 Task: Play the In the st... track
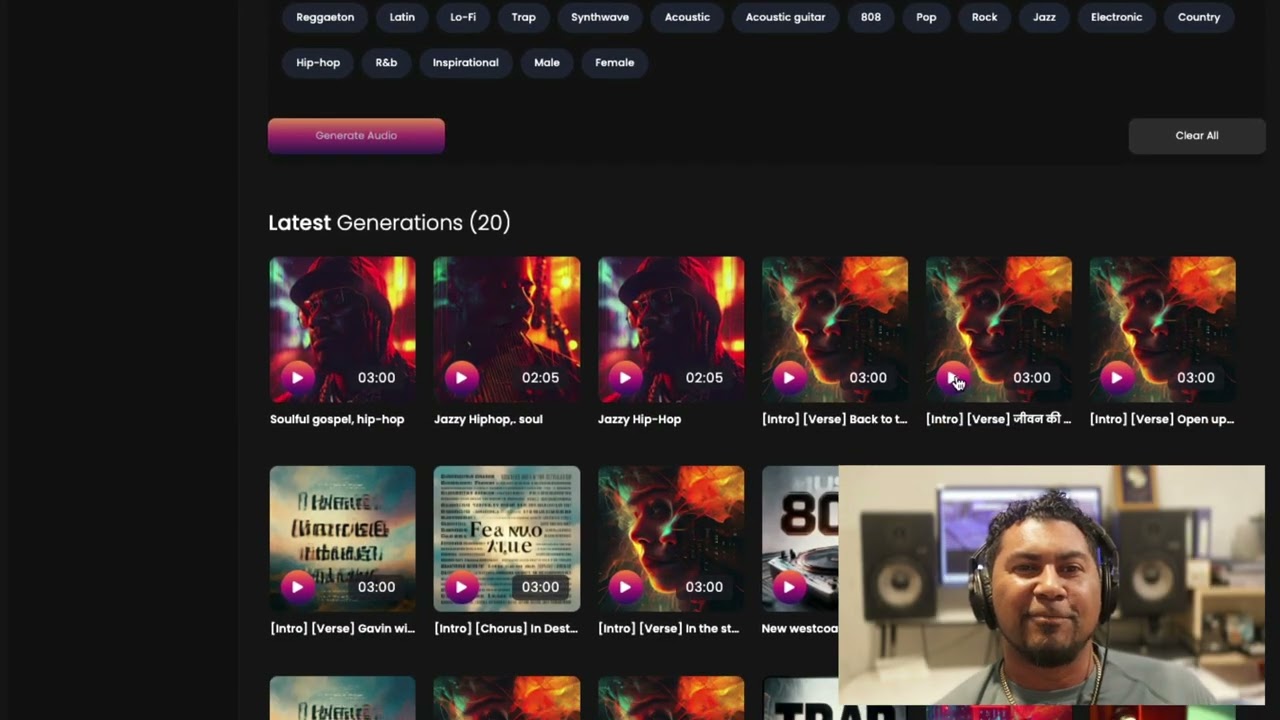(x=625, y=587)
